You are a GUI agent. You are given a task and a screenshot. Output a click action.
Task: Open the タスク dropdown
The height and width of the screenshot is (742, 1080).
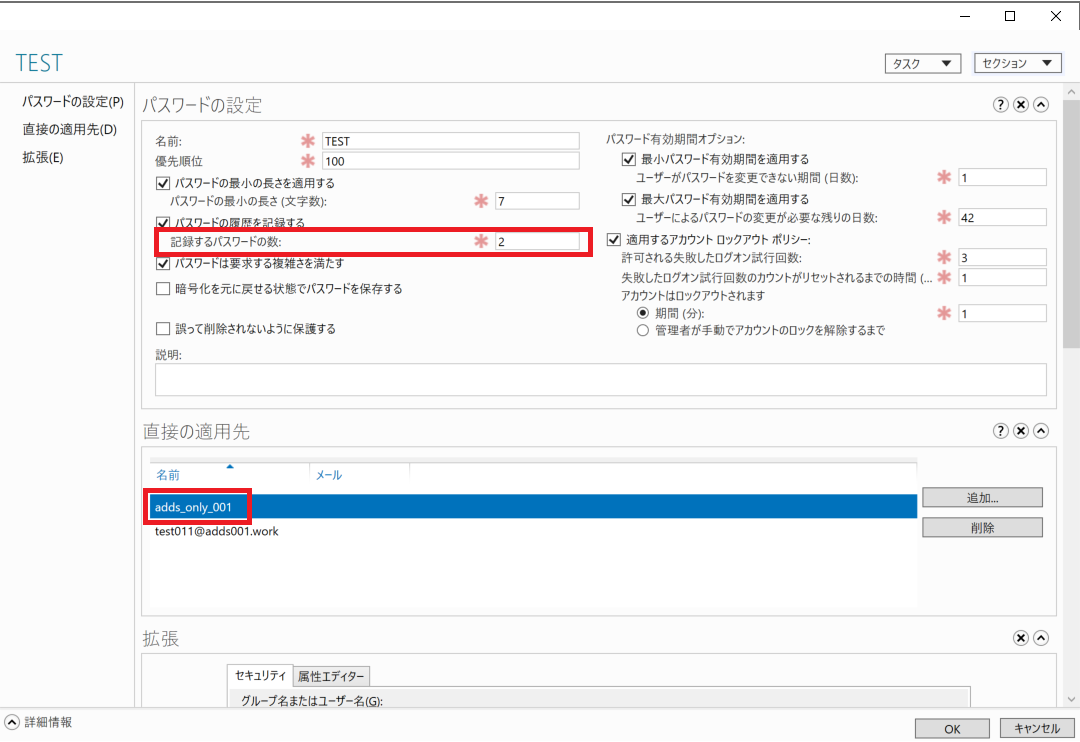(x=922, y=63)
